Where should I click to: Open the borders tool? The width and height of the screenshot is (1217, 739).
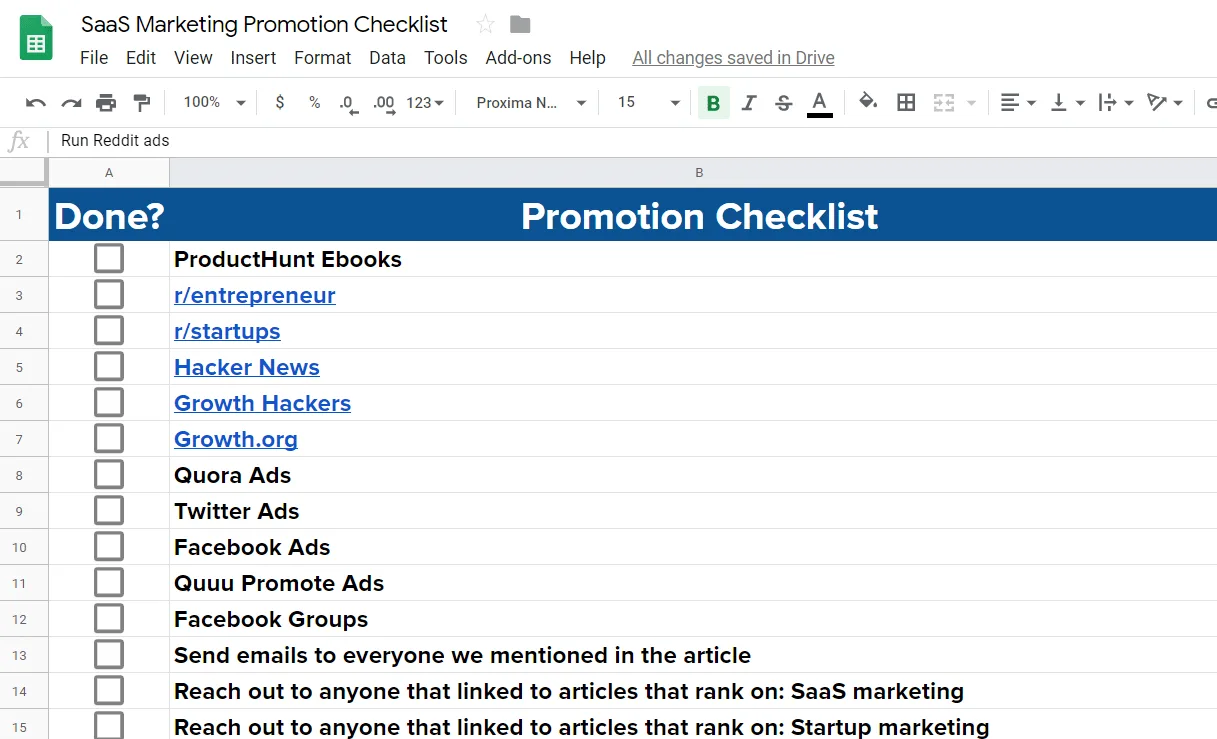pyautogui.click(x=906, y=102)
